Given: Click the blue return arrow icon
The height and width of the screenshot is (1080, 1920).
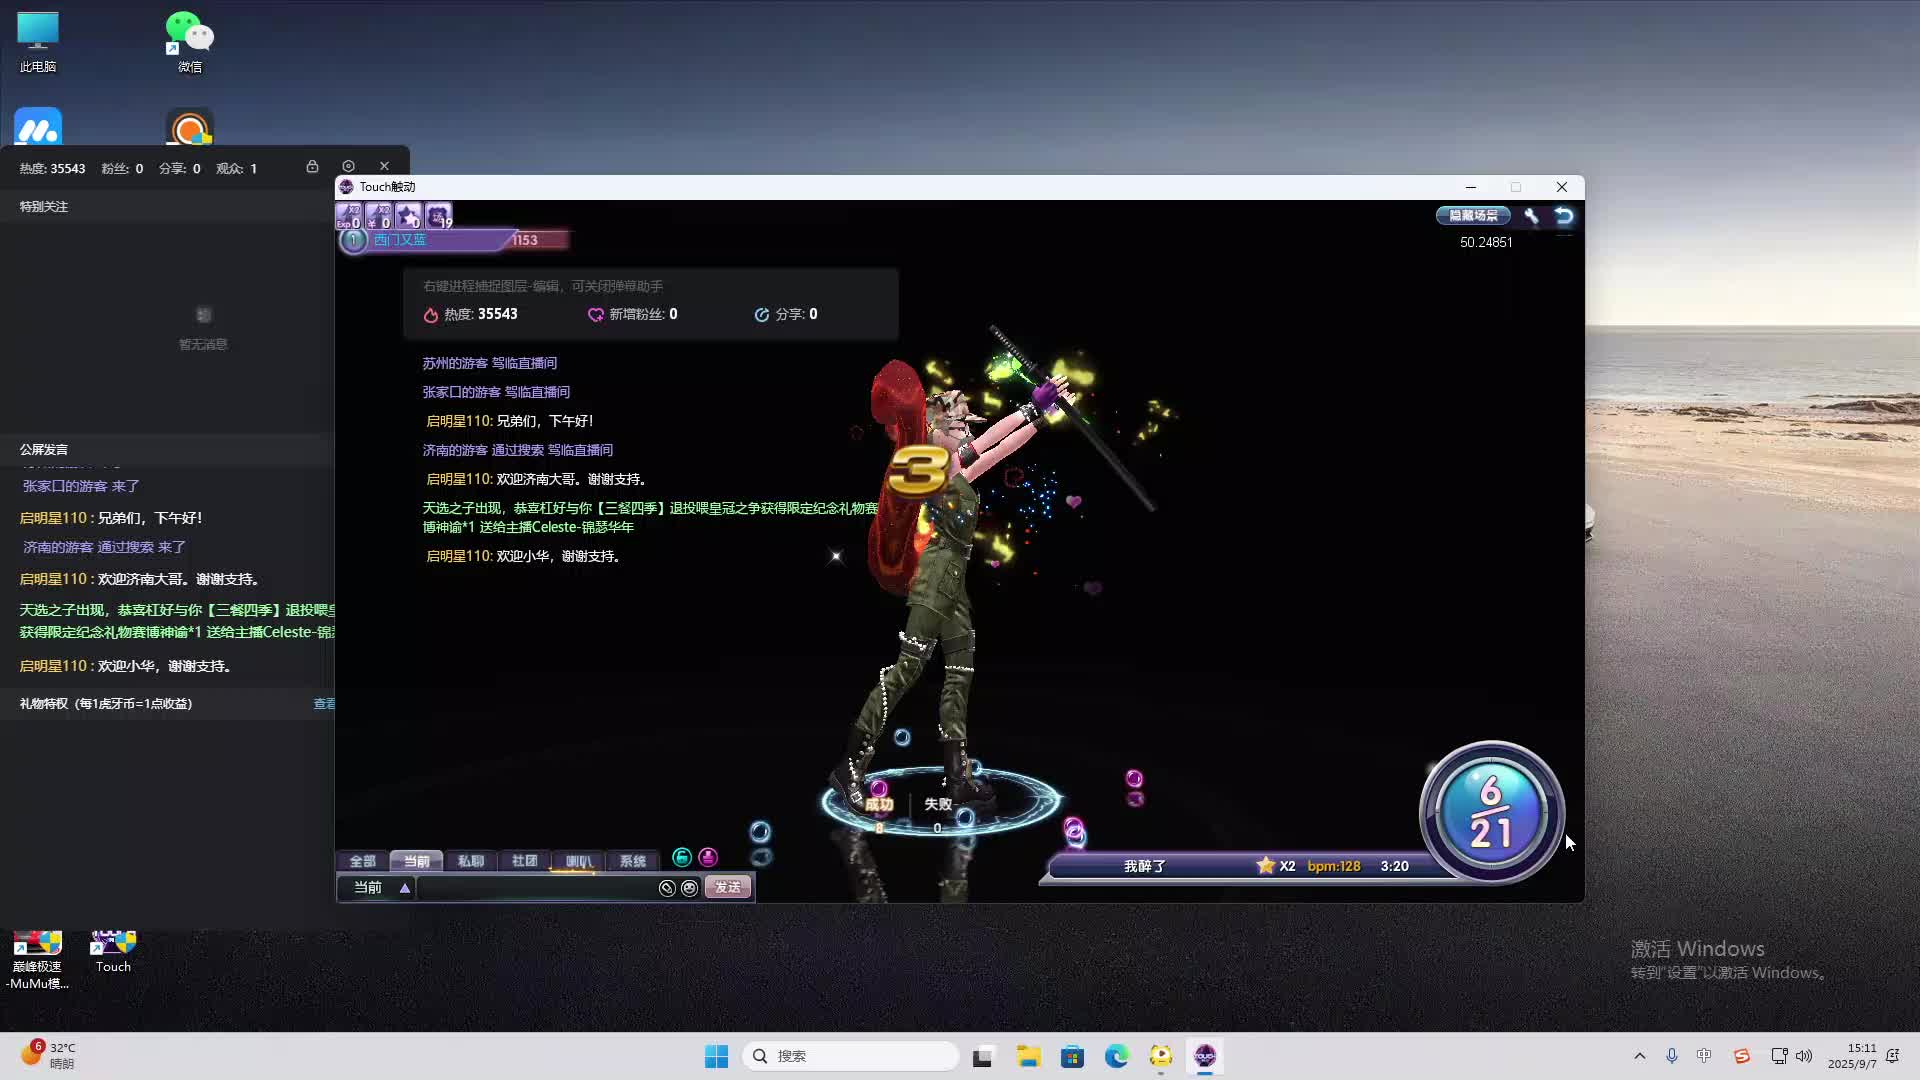Looking at the screenshot, I should (x=1564, y=215).
